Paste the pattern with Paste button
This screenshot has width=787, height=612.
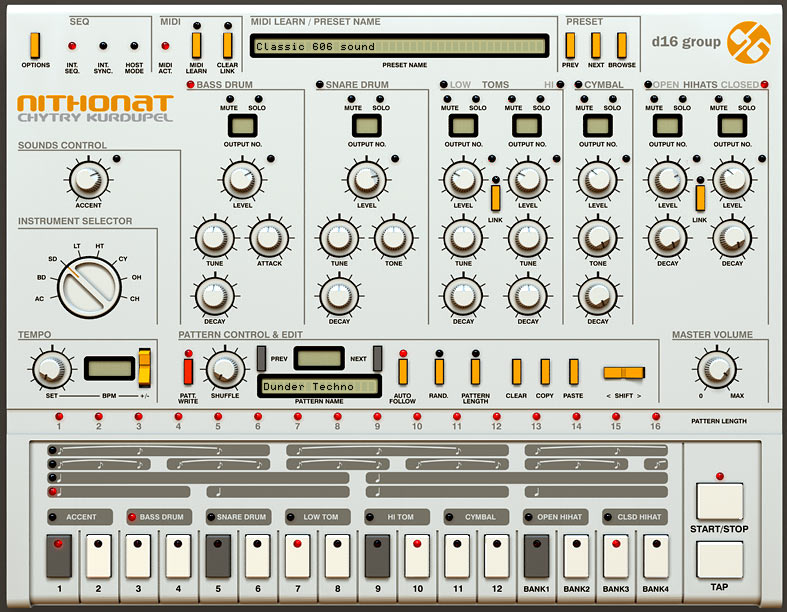coord(573,372)
